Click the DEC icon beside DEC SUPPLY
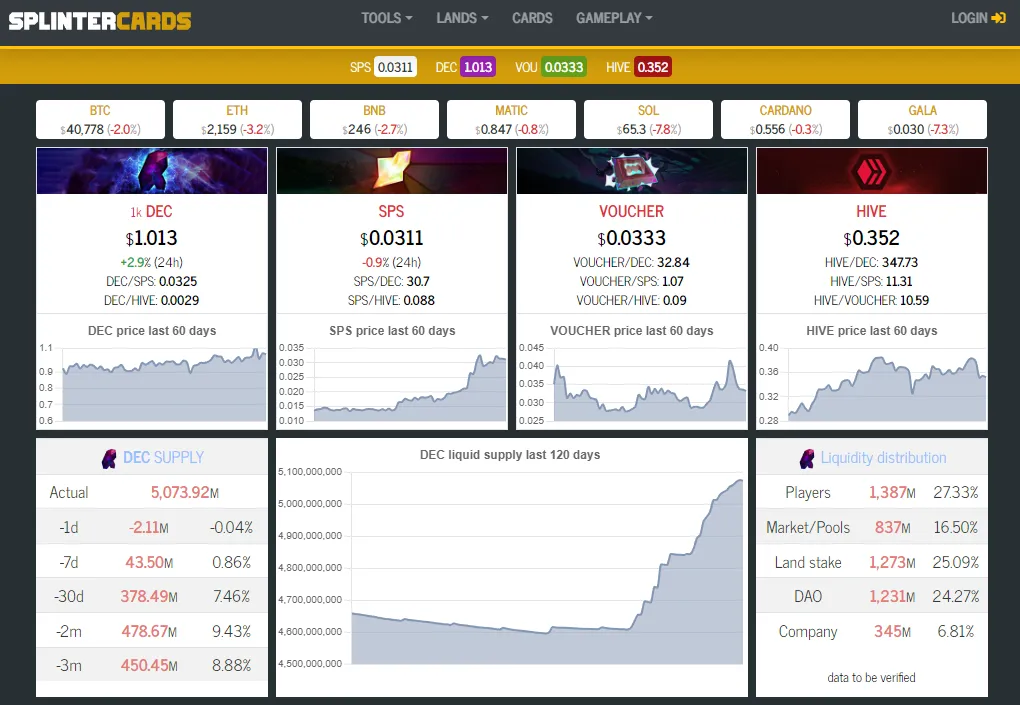Screen dimensions: 1020x705 (109, 459)
